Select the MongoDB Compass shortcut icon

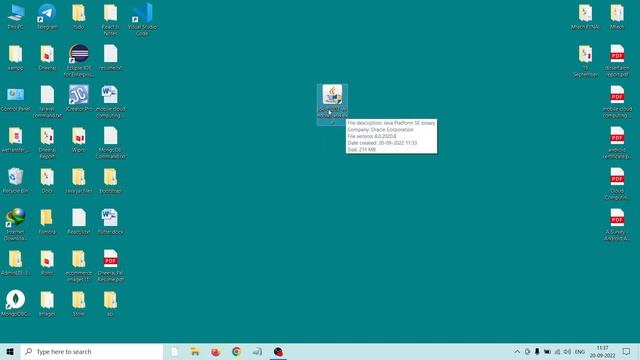16,303
